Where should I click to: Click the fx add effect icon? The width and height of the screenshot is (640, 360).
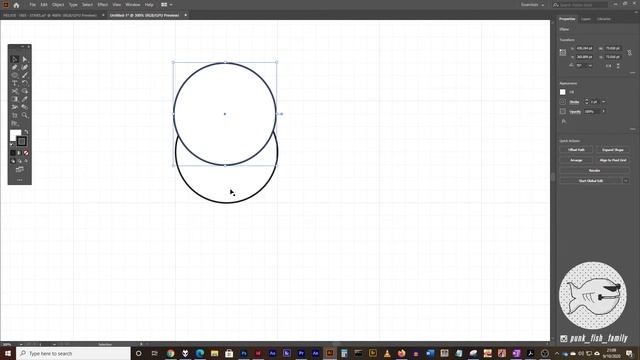564,121
